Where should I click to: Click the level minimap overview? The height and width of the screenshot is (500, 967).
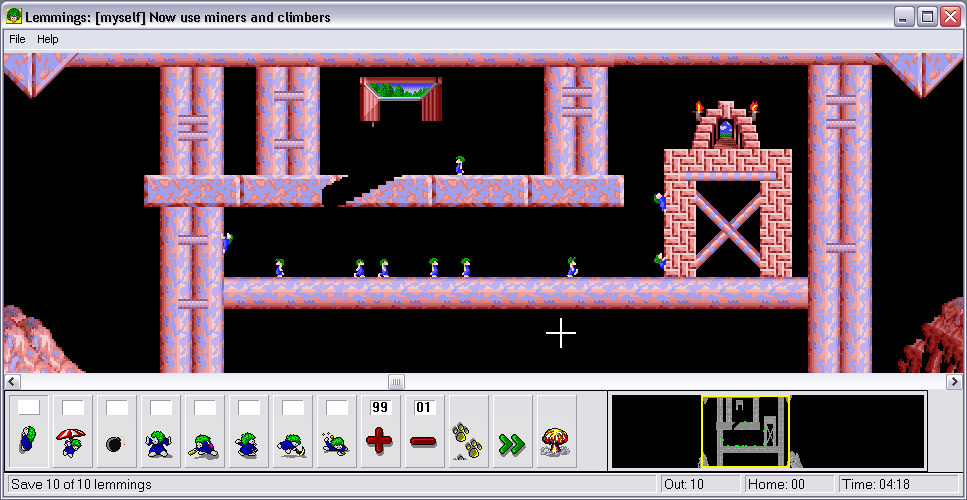[767, 431]
